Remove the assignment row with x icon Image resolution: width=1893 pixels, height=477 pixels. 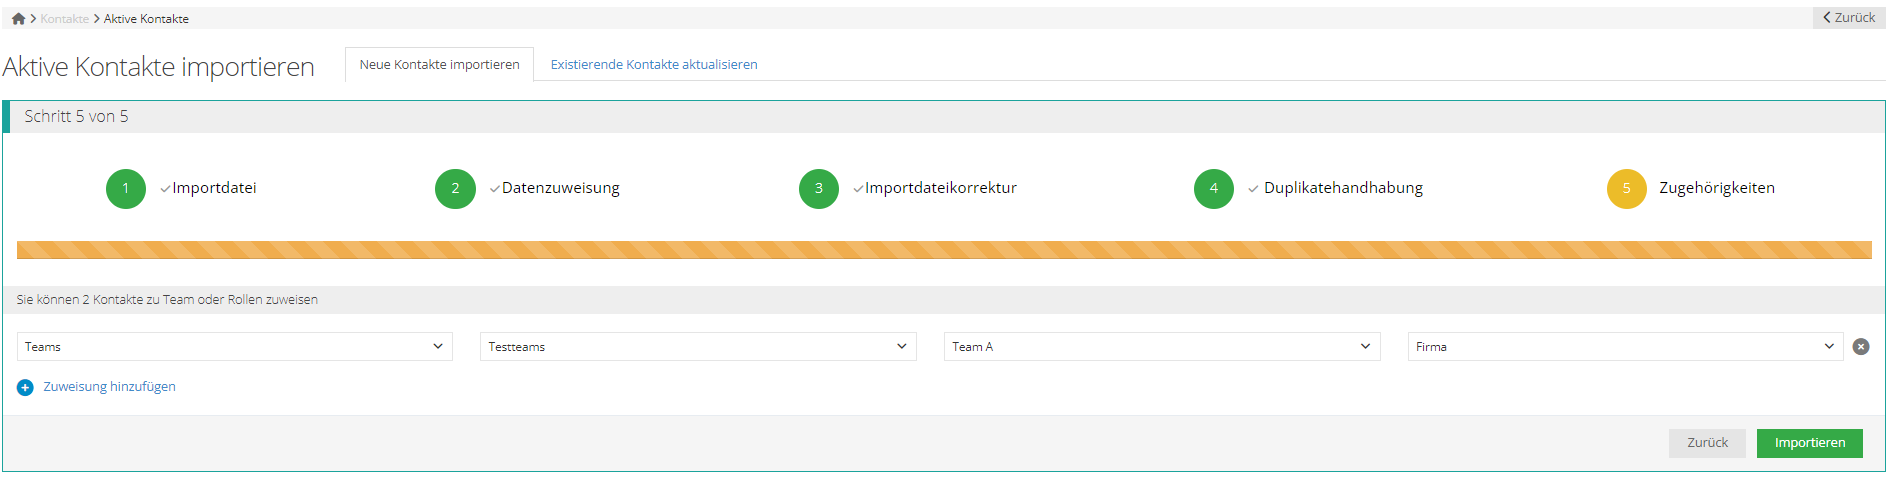tap(1860, 347)
